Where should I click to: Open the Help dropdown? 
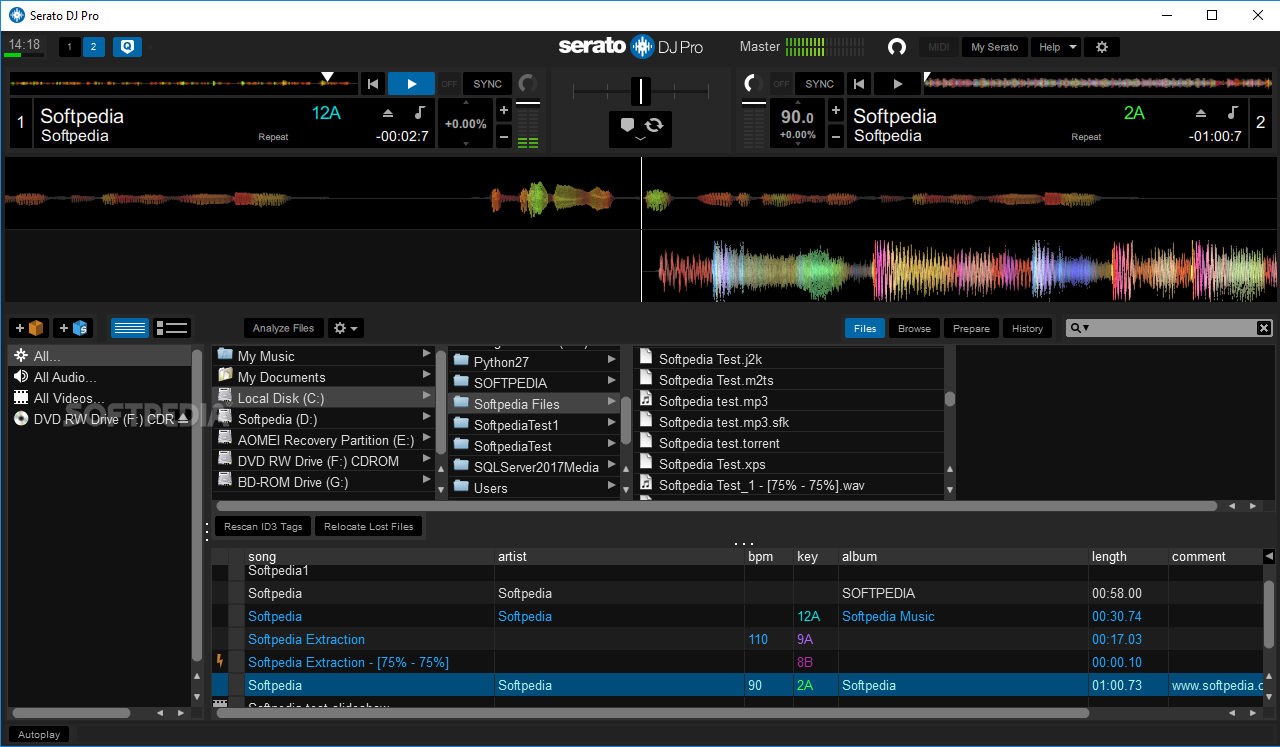pyautogui.click(x=1057, y=47)
